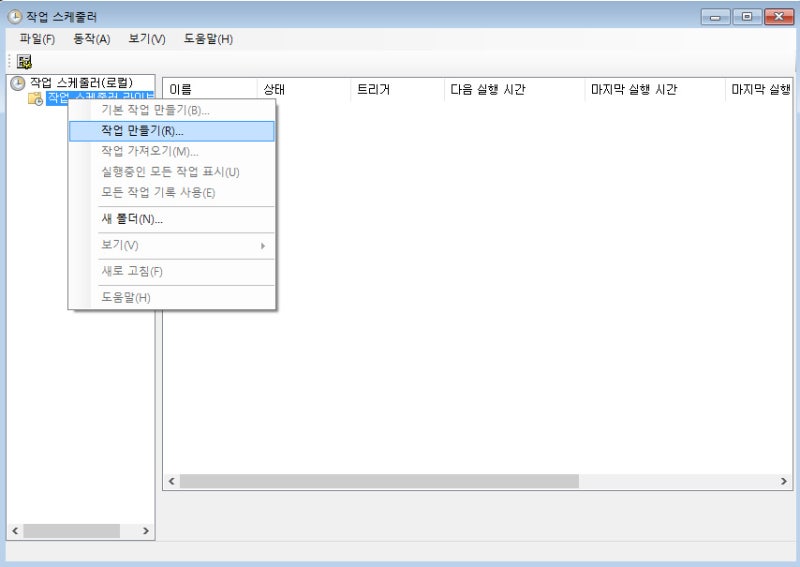Open the 도움말(H) menu in the menu bar
Screen dimensions: 800x567
[x=208, y=39]
